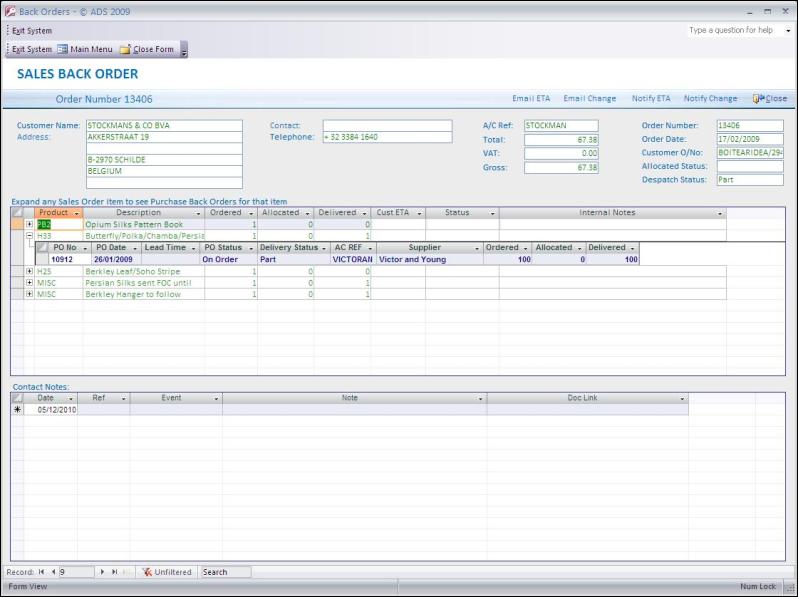
Task: Click the Close door icon in header
Action: tap(758, 99)
